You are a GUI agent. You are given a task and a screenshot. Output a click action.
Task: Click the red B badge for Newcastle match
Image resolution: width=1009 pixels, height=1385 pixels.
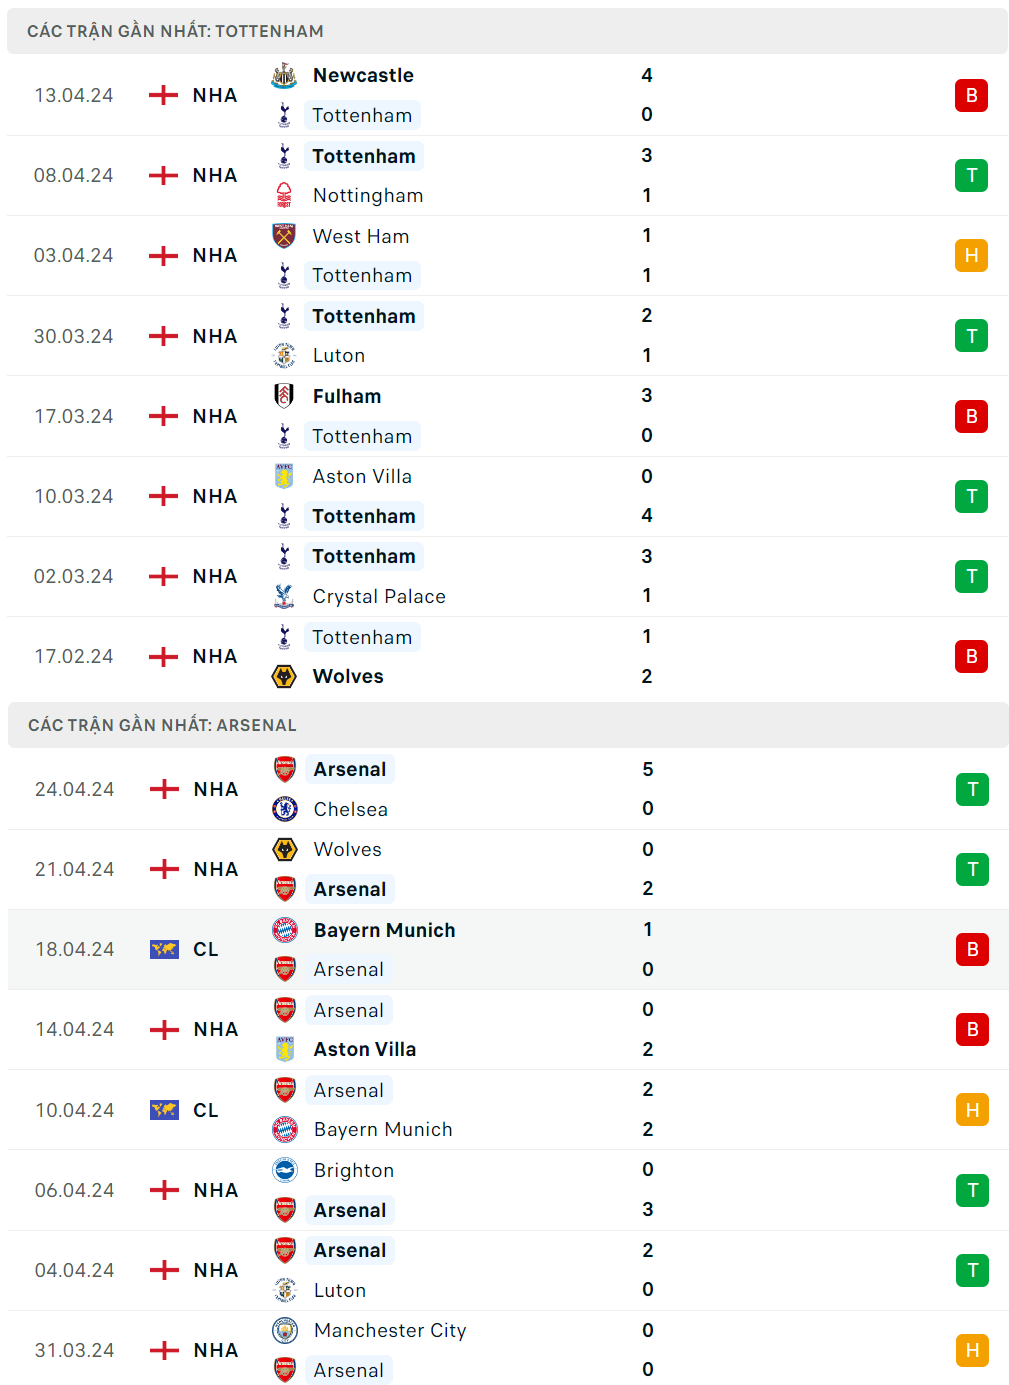tap(971, 95)
